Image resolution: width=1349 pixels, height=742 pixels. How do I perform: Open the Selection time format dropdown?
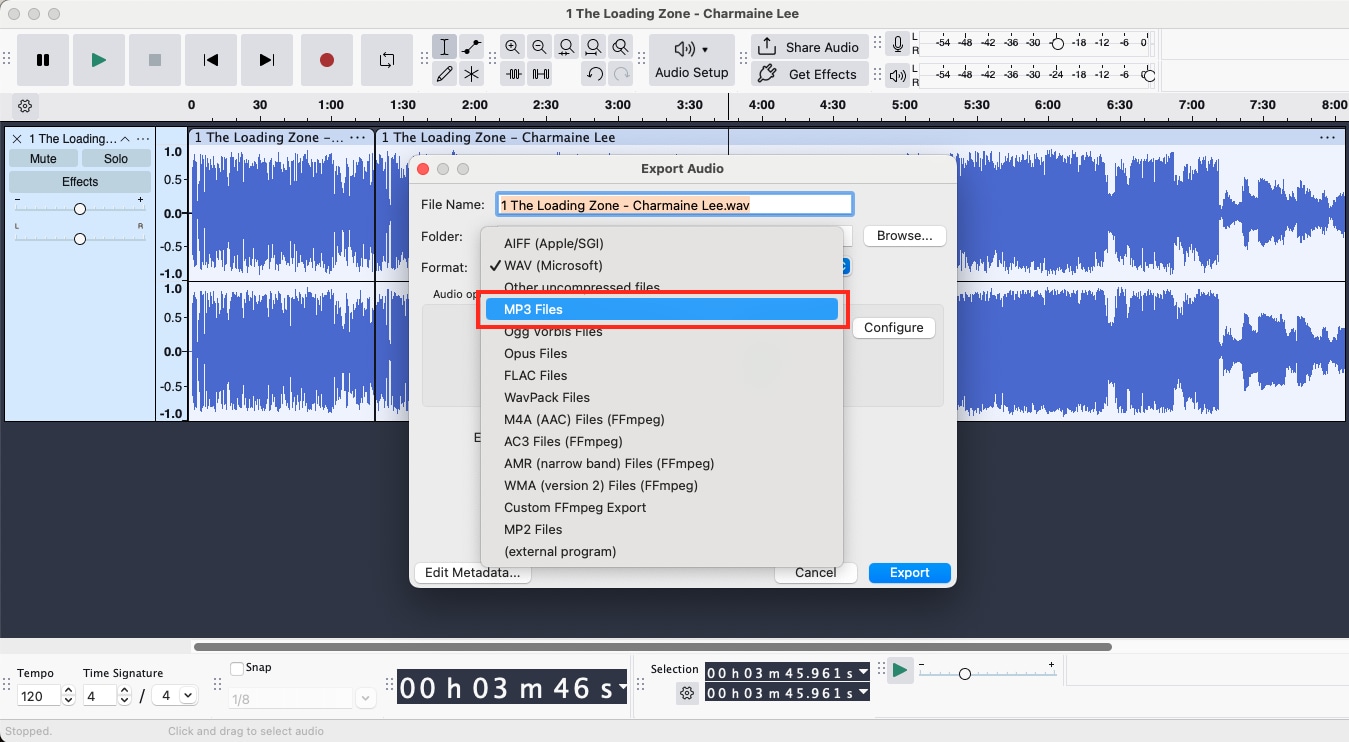[861, 672]
